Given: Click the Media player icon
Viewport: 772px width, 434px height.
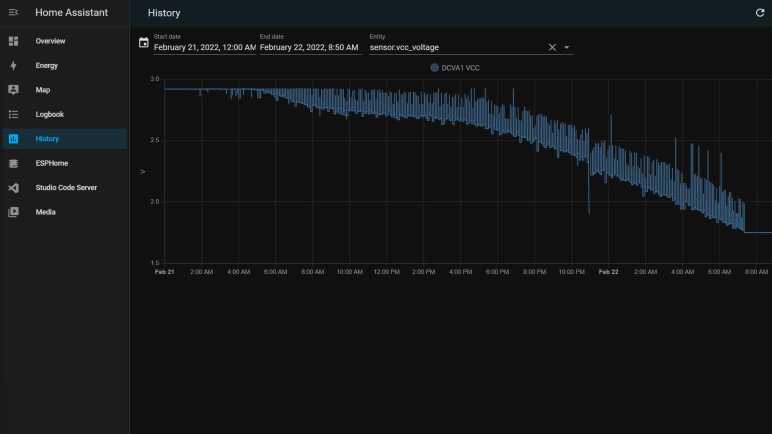Looking at the screenshot, I should point(14,212).
